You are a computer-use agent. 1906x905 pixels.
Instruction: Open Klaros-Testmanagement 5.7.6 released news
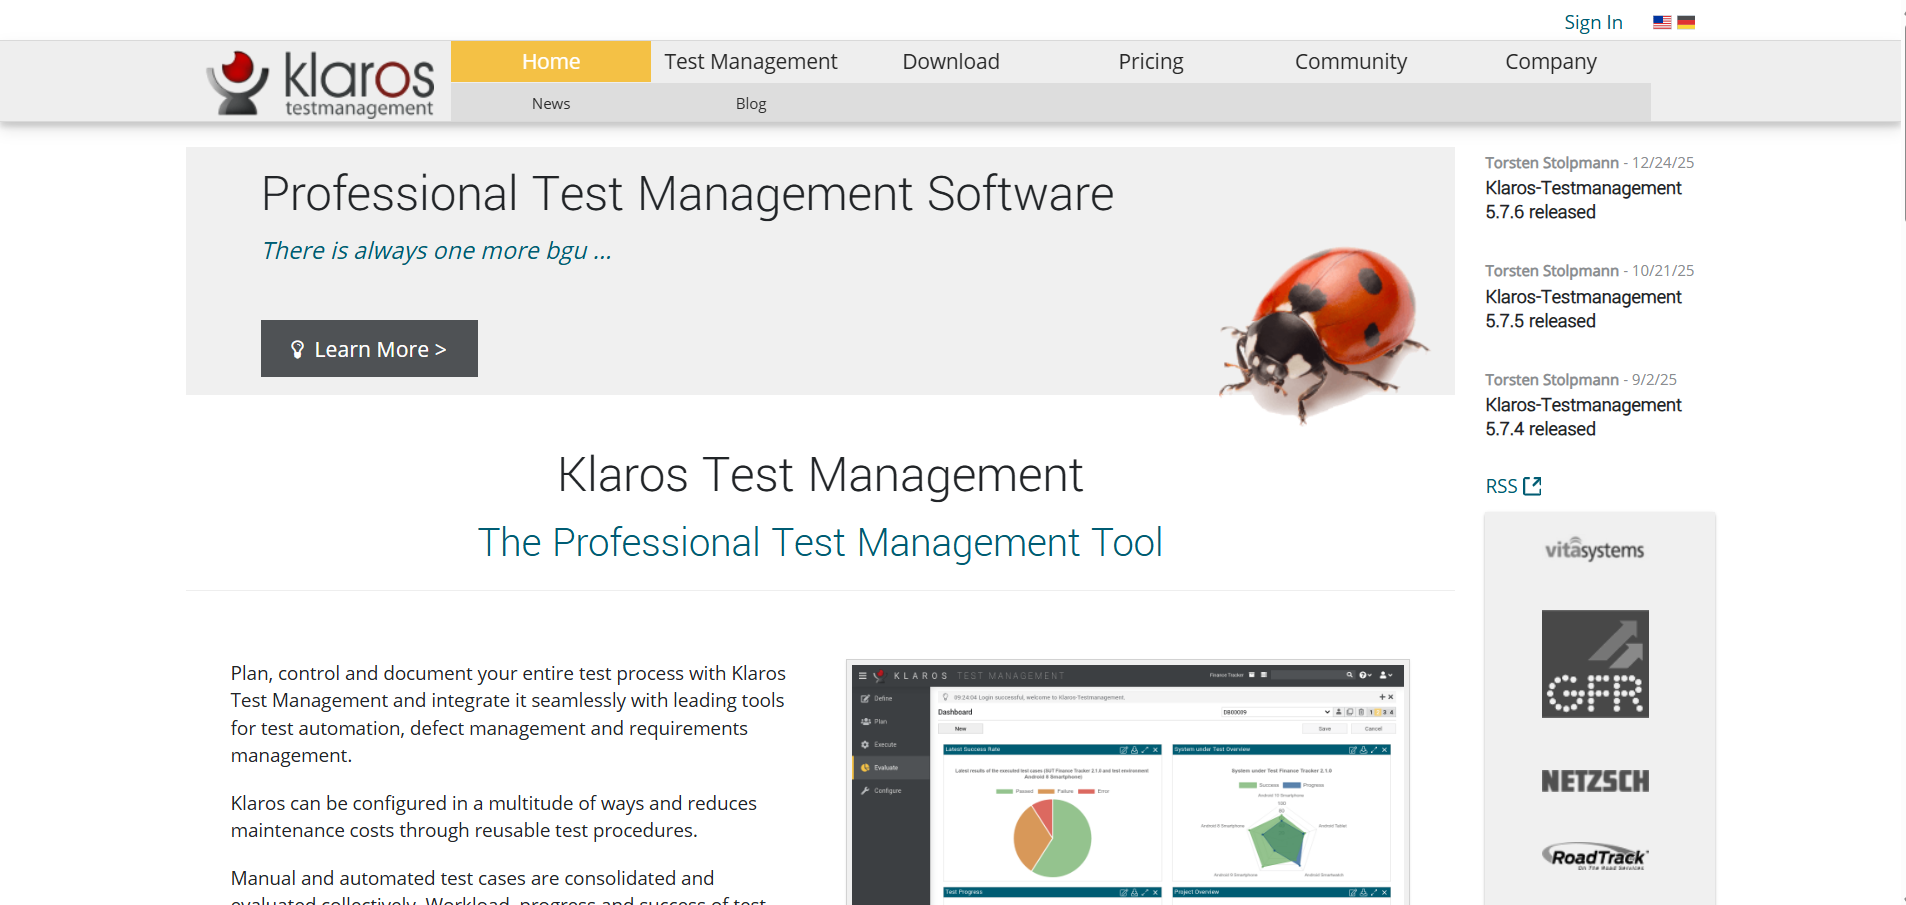[1583, 200]
